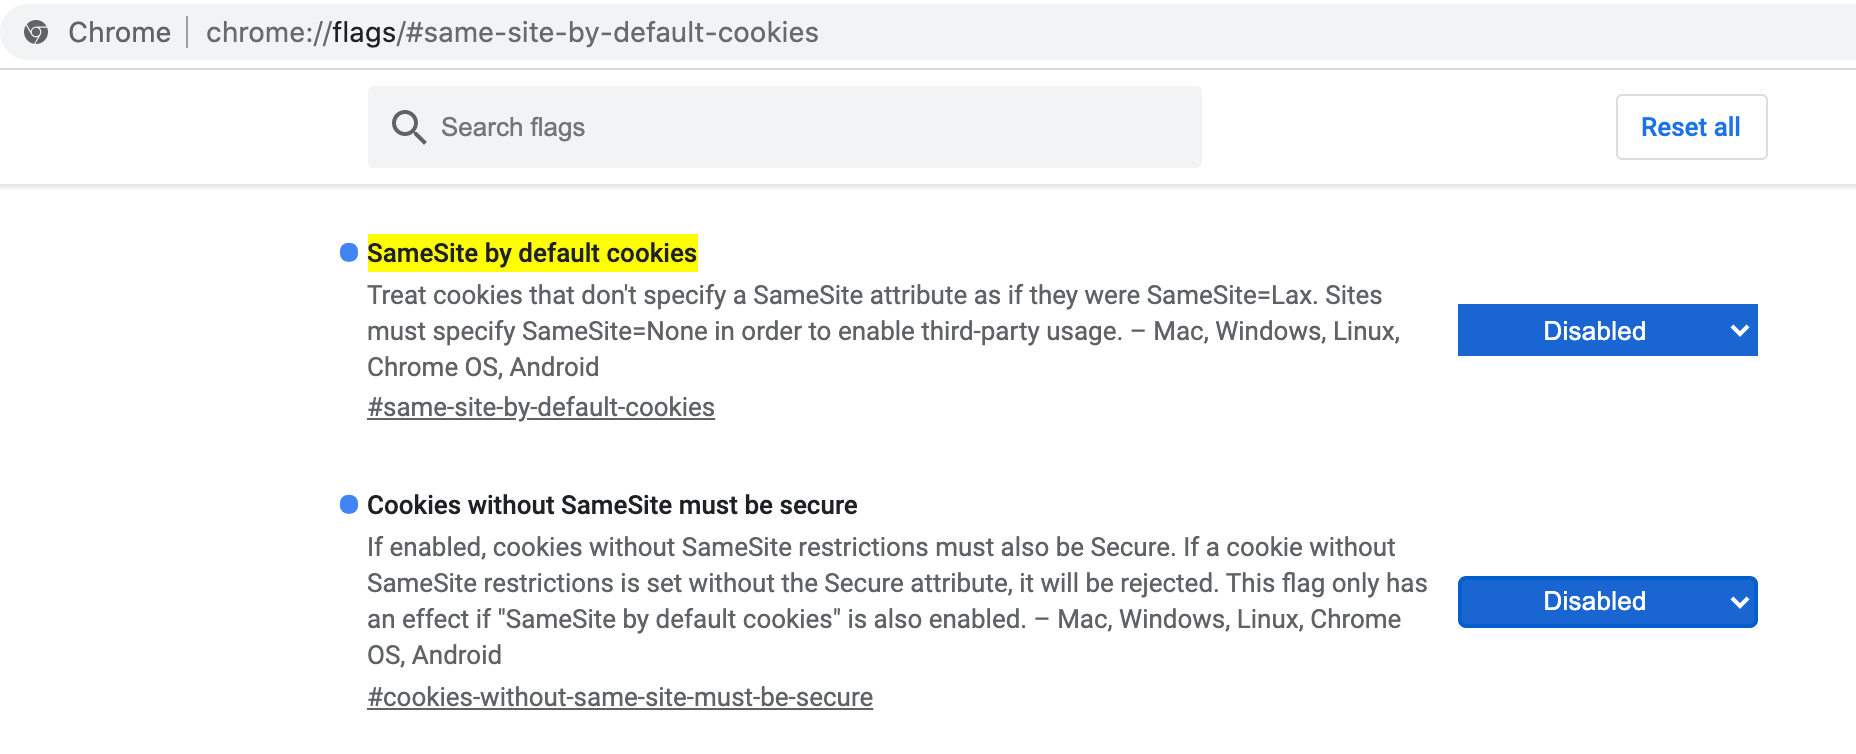Click chevron arrow on first Disabled dropdown
This screenshot has height=754, width=1856.
1739,331
